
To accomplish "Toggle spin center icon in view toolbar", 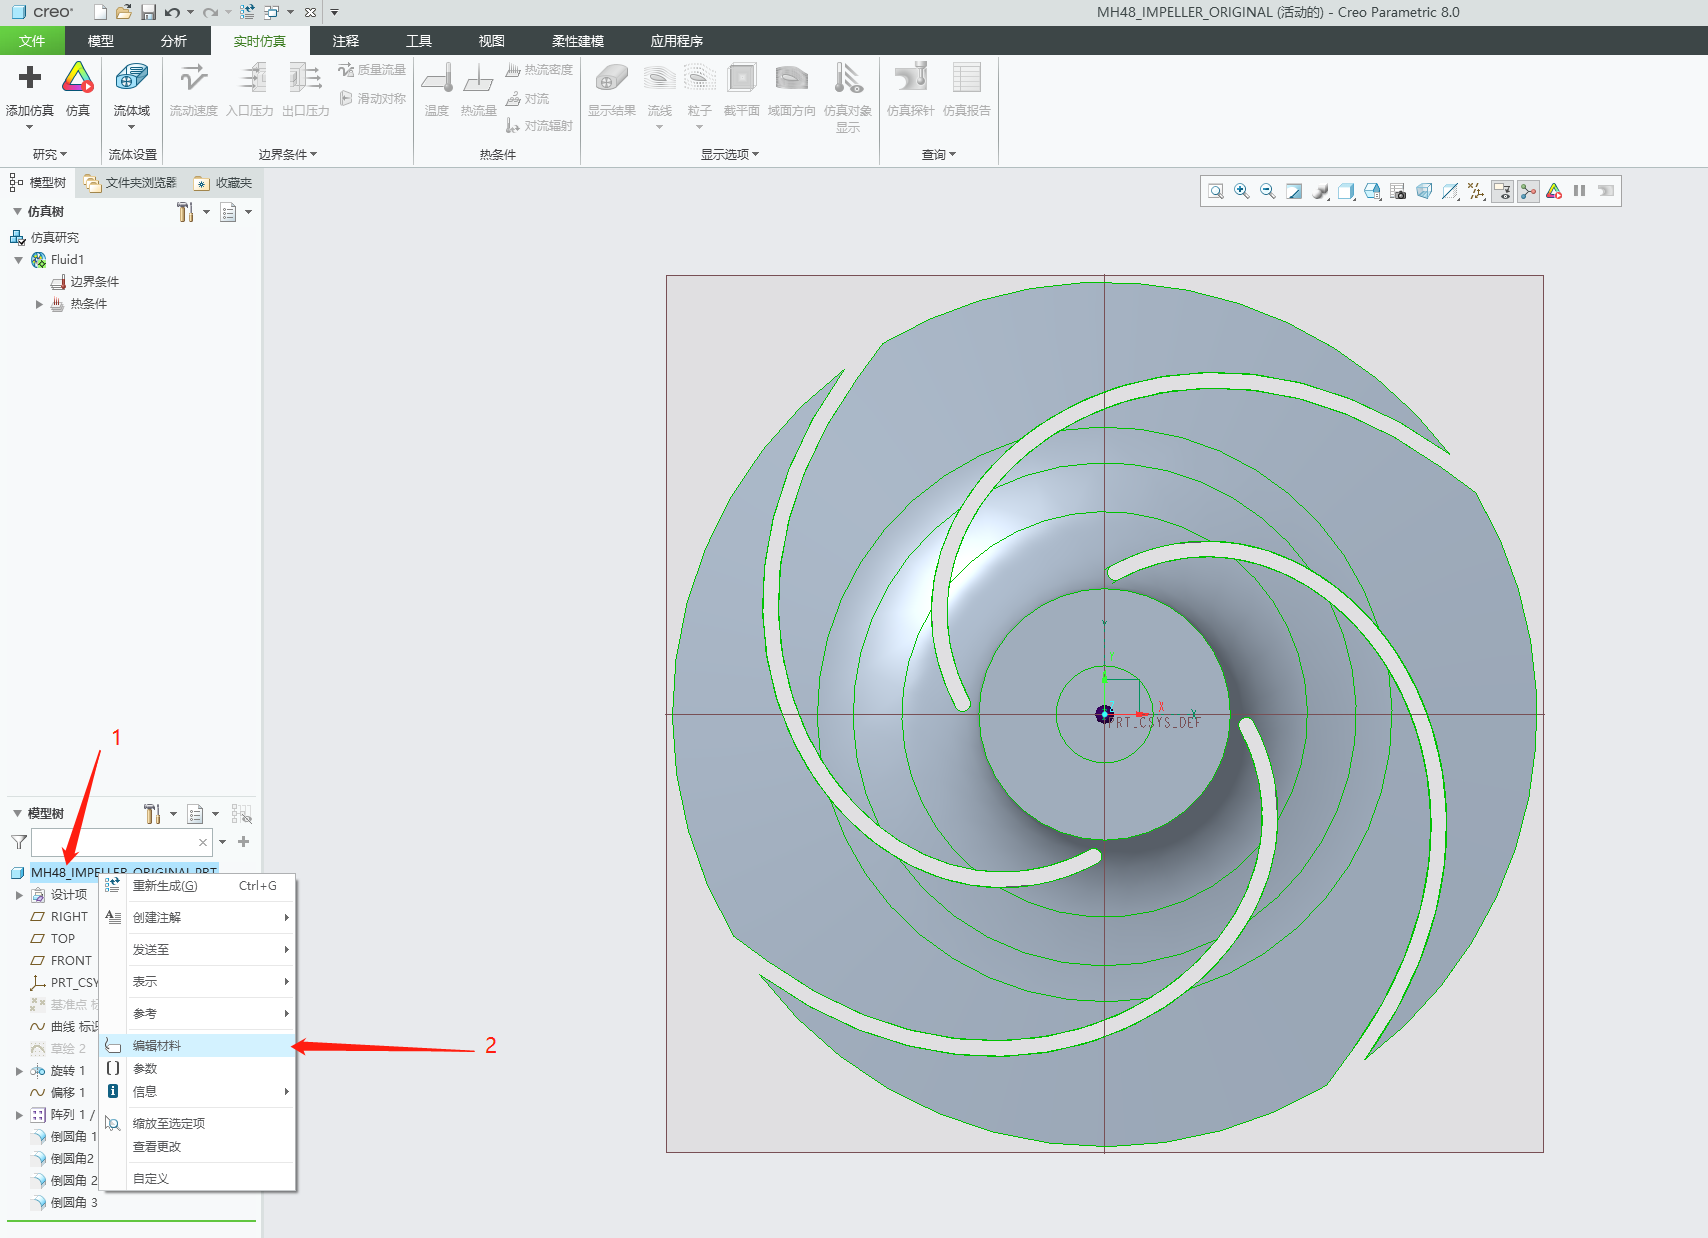I will pos(1528,191).
